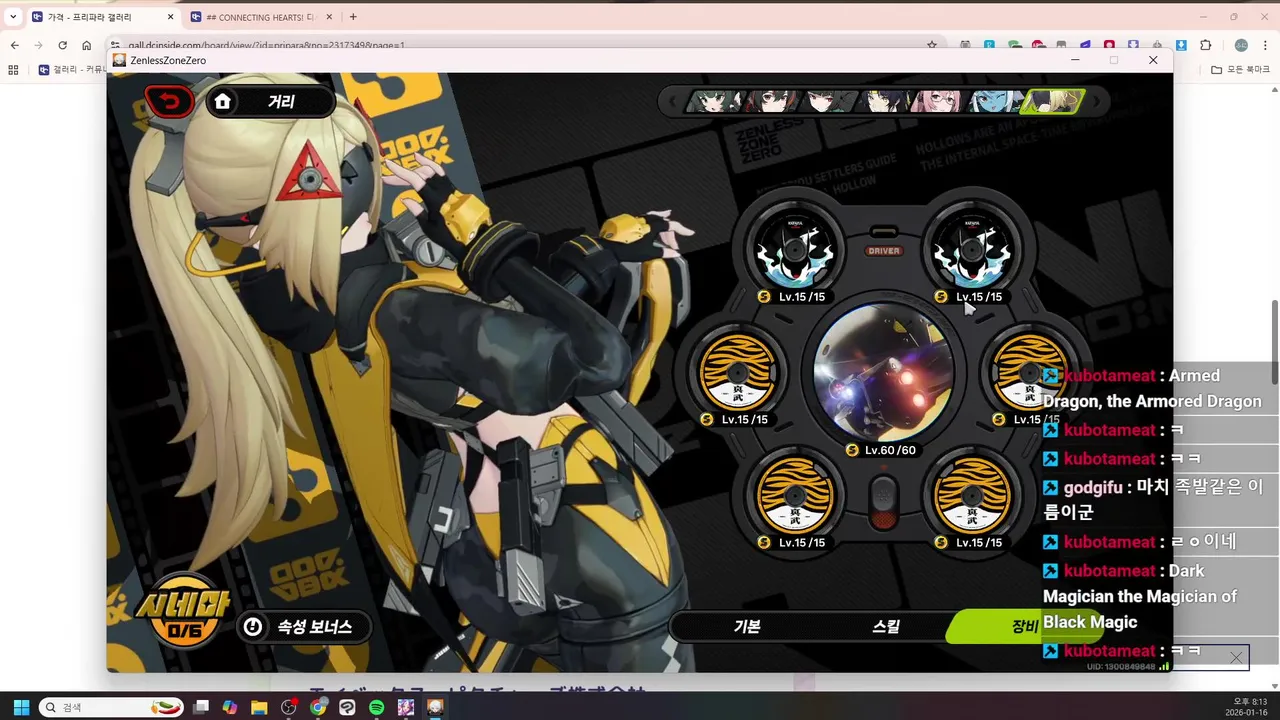This screenshot has width=1280, height=720.
Task: Select the highlighted blonde character portrait
Action: click(1052, 101)
